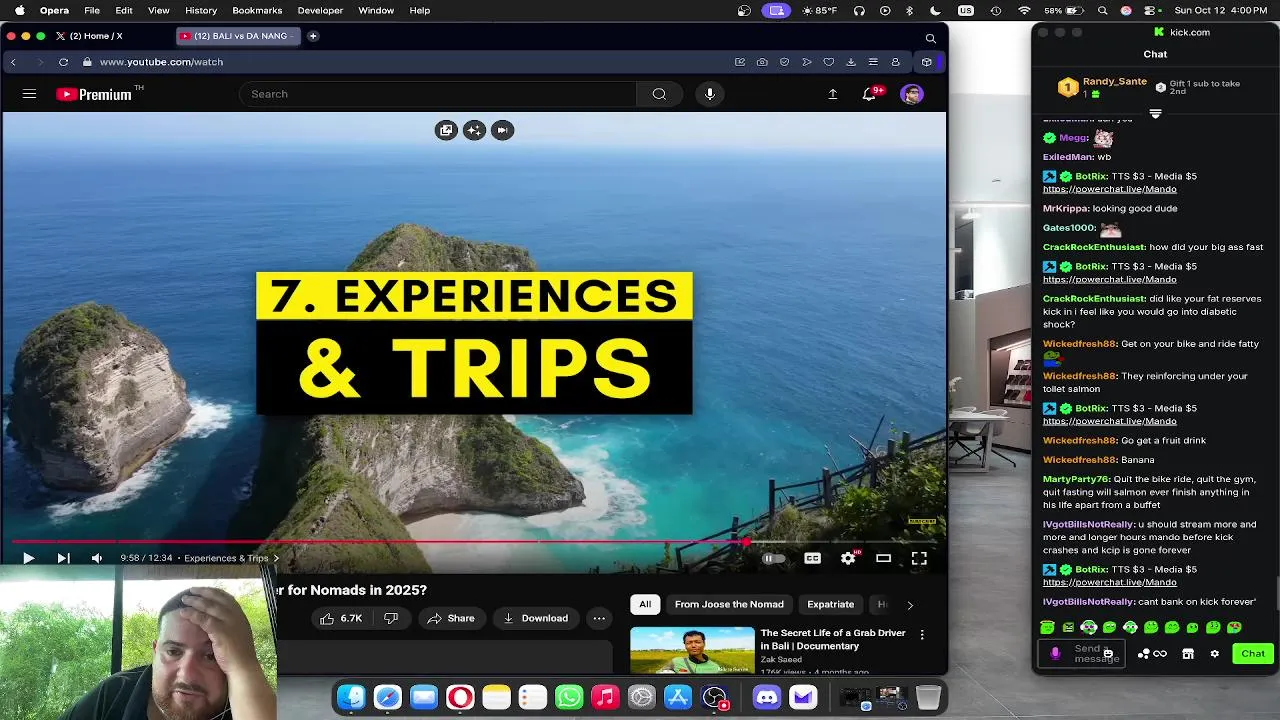Open Opera downloads icon in address bar
The image size is (1280, 720).
click(x=851, y=62)
